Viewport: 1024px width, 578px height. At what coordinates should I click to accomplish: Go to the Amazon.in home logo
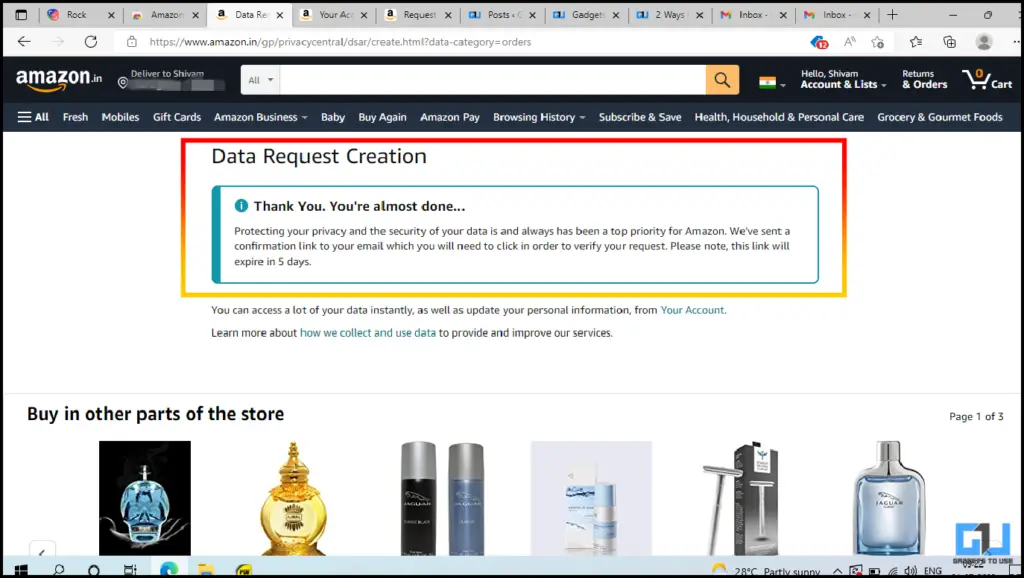(x=59, y=80)
